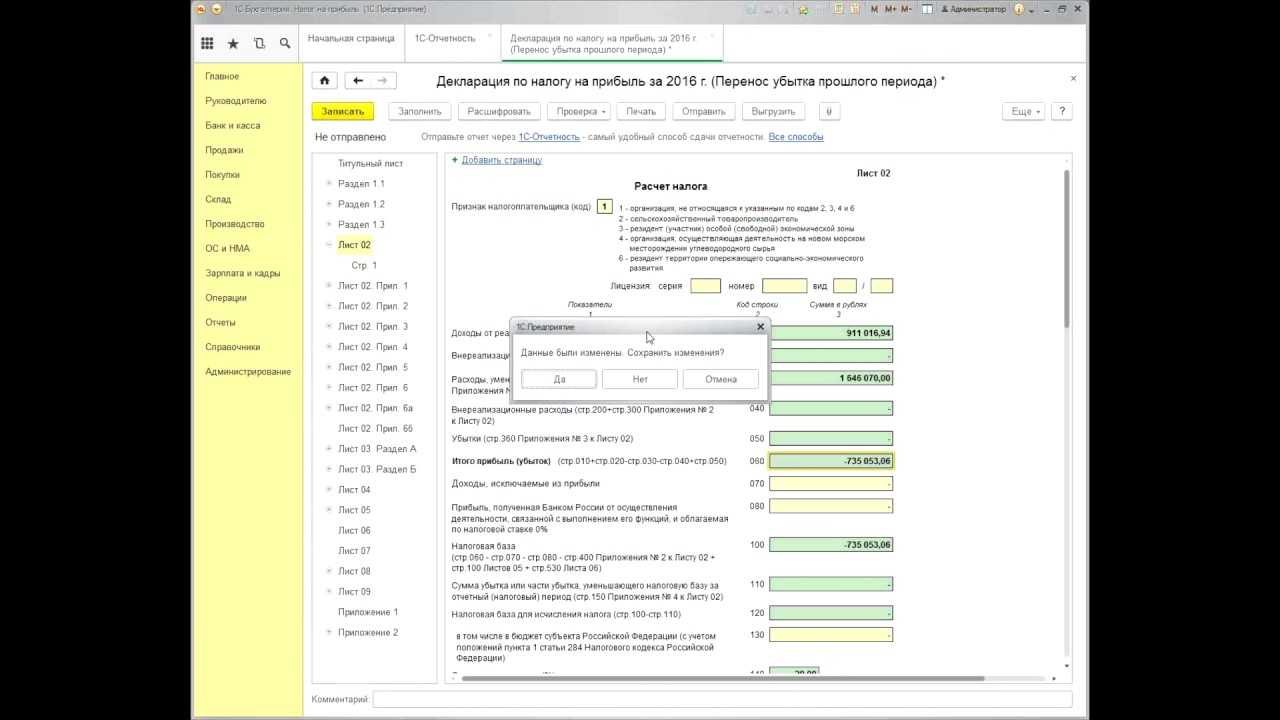Click the Расшифровать button
The width and height of the screenshot is (1280, 720).
coord(499,111)
